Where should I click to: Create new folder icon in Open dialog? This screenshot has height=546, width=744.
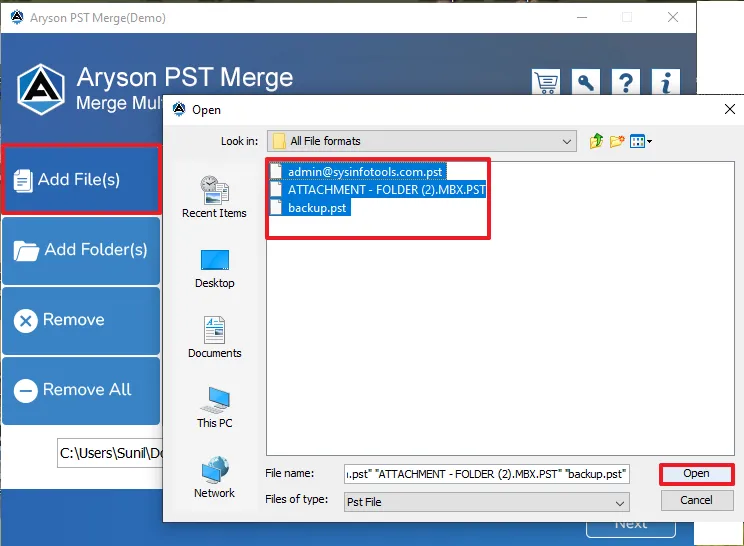tap(617, 141)
